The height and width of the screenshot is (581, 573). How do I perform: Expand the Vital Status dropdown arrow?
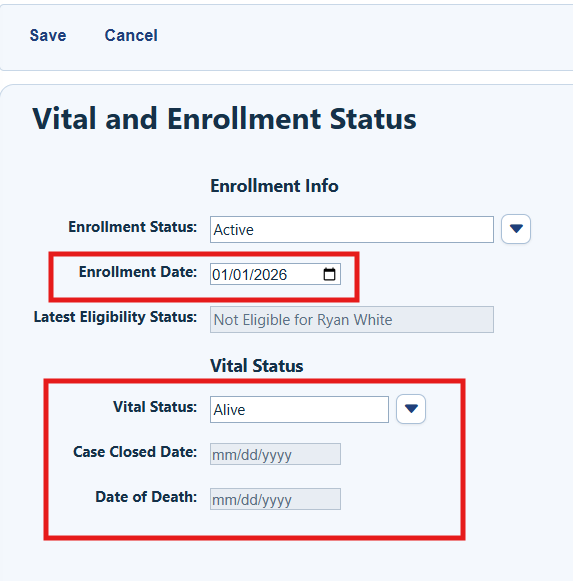tap(411, 409)
